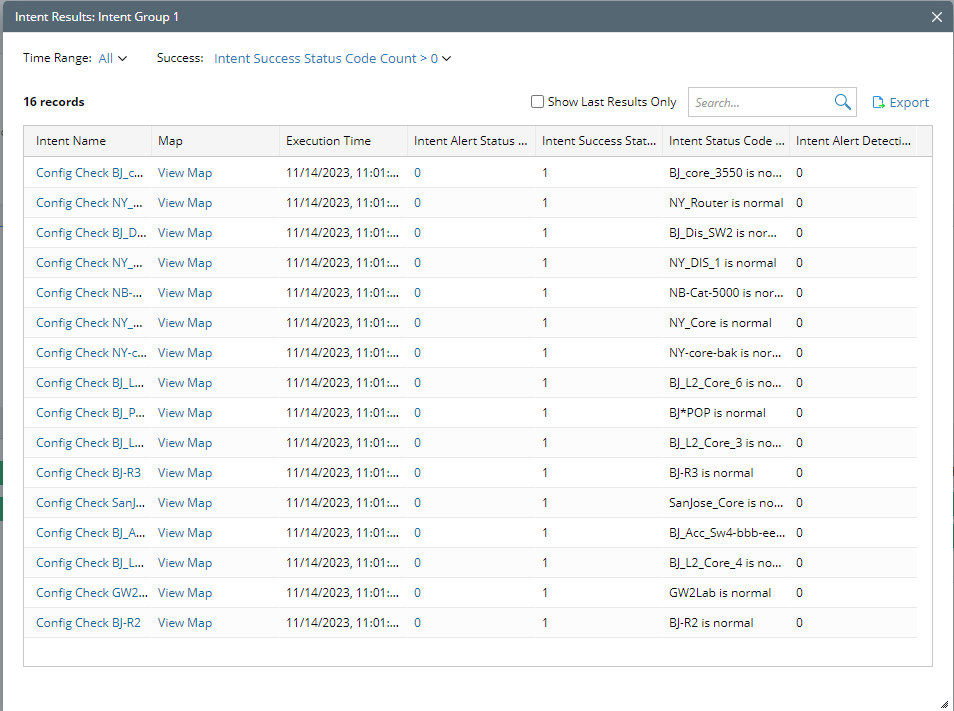Click View Map for GW2Lab row
954x711 pixels.
tap(185, 593)
